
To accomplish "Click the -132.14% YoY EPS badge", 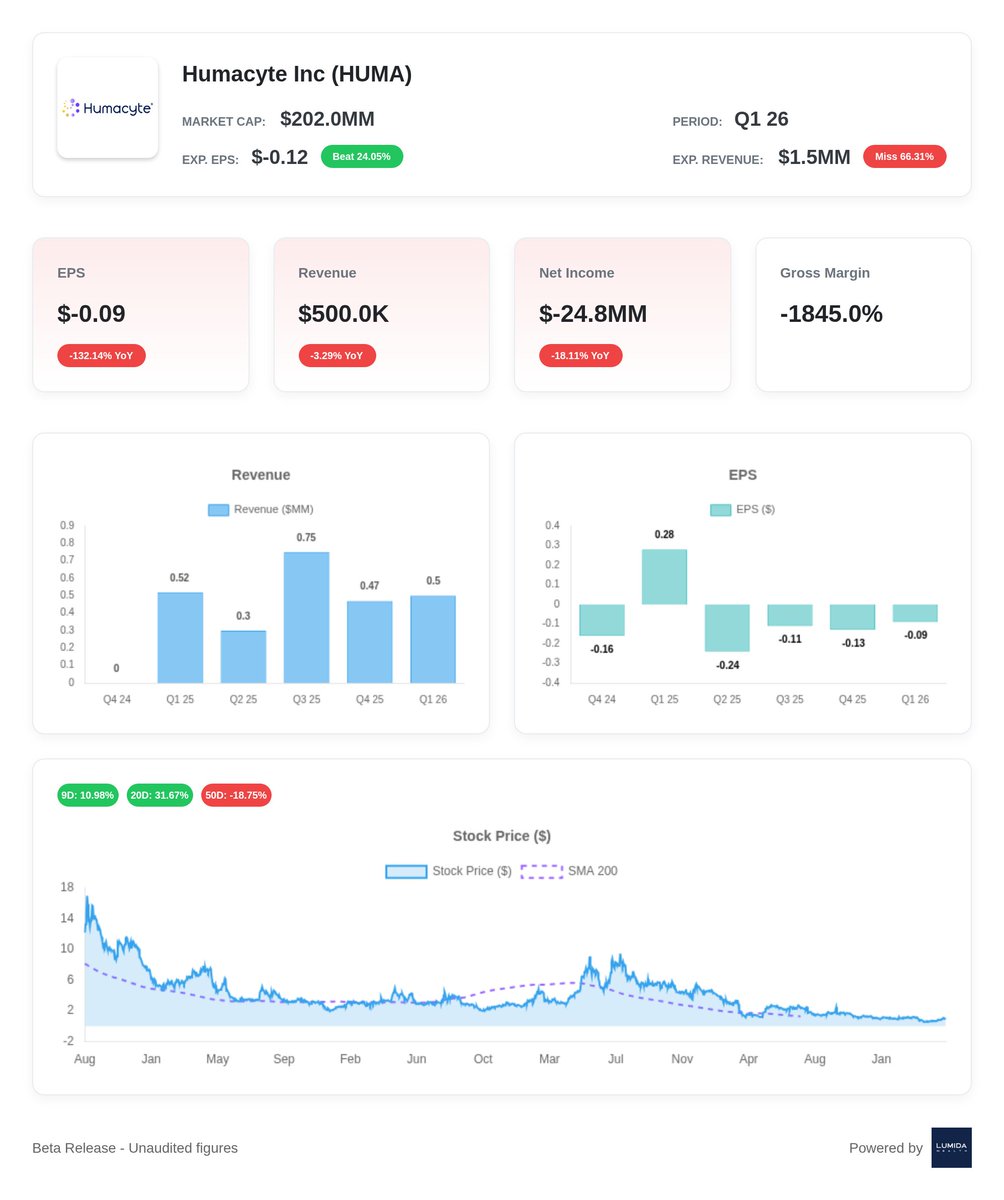I will click(102, 356).
